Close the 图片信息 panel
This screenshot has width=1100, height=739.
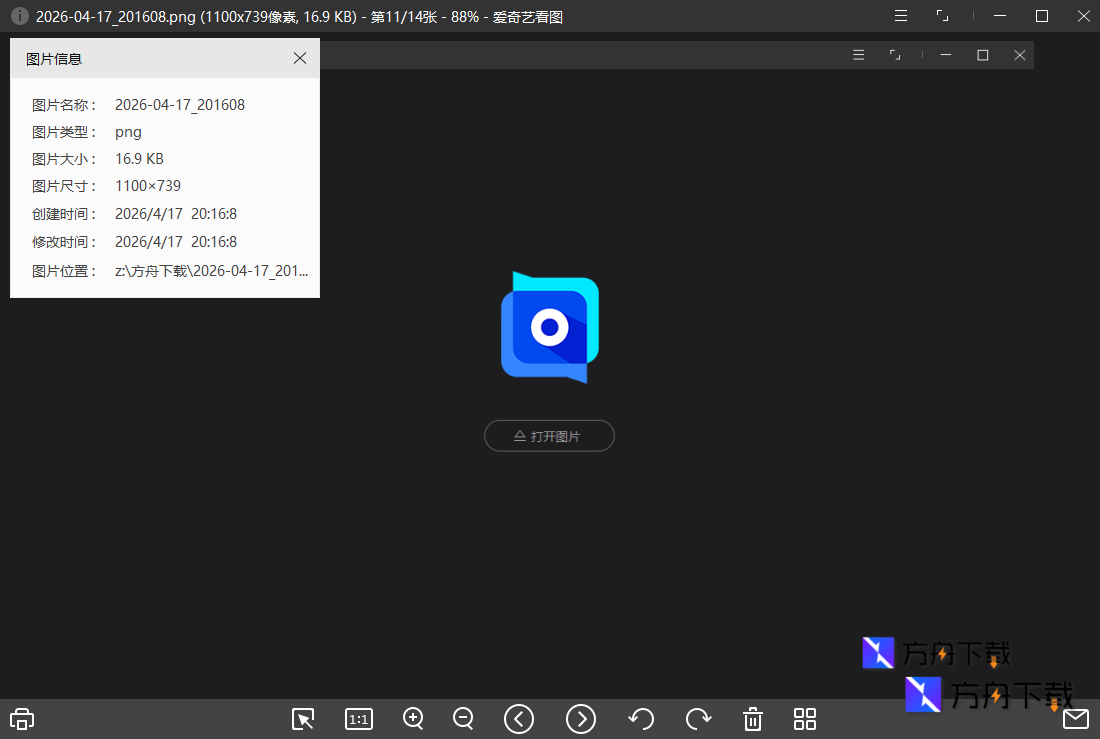tap(300, 58)
